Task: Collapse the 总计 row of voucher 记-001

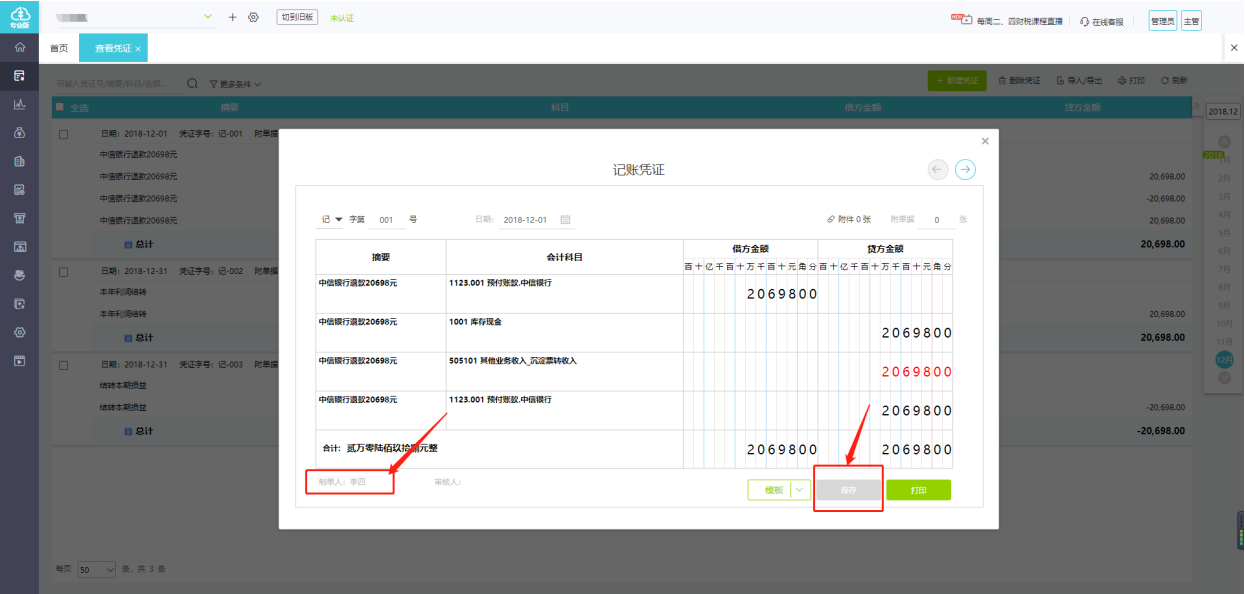Action: click(128, 243)
